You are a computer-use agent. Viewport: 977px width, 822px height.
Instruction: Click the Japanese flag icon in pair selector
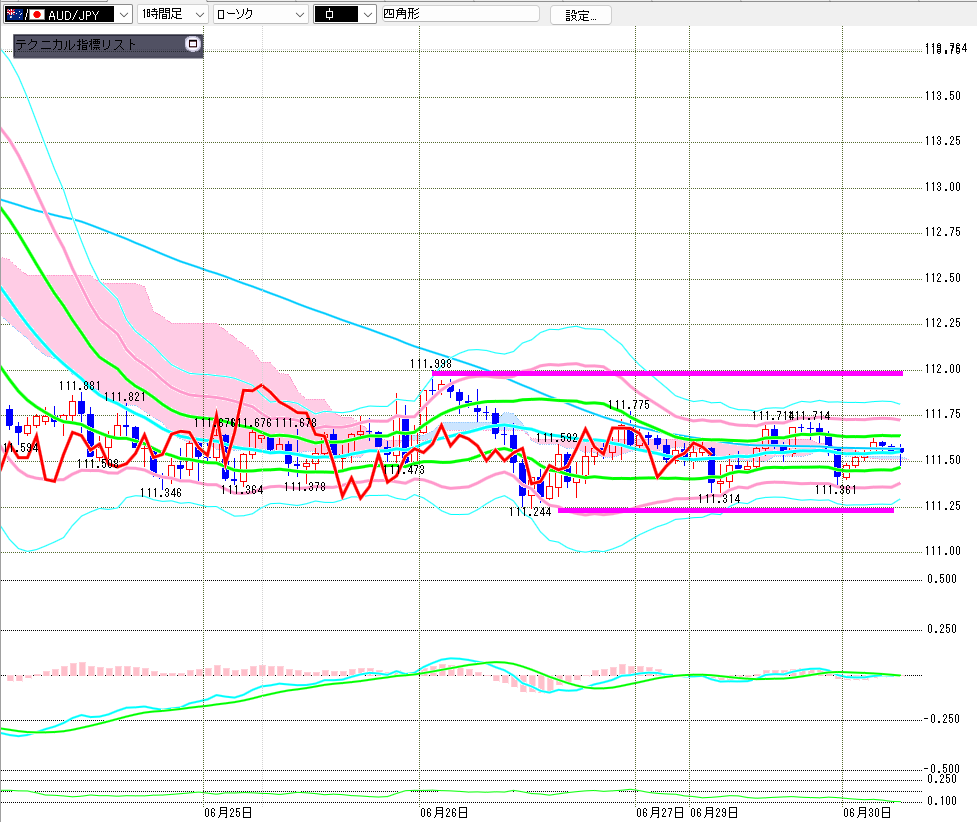point(37,14)
